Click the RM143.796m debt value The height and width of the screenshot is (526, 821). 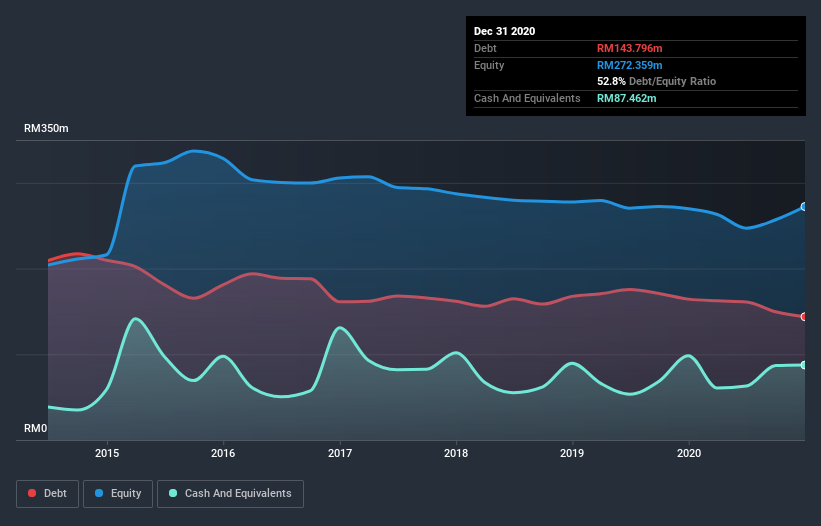pos(629,48)
